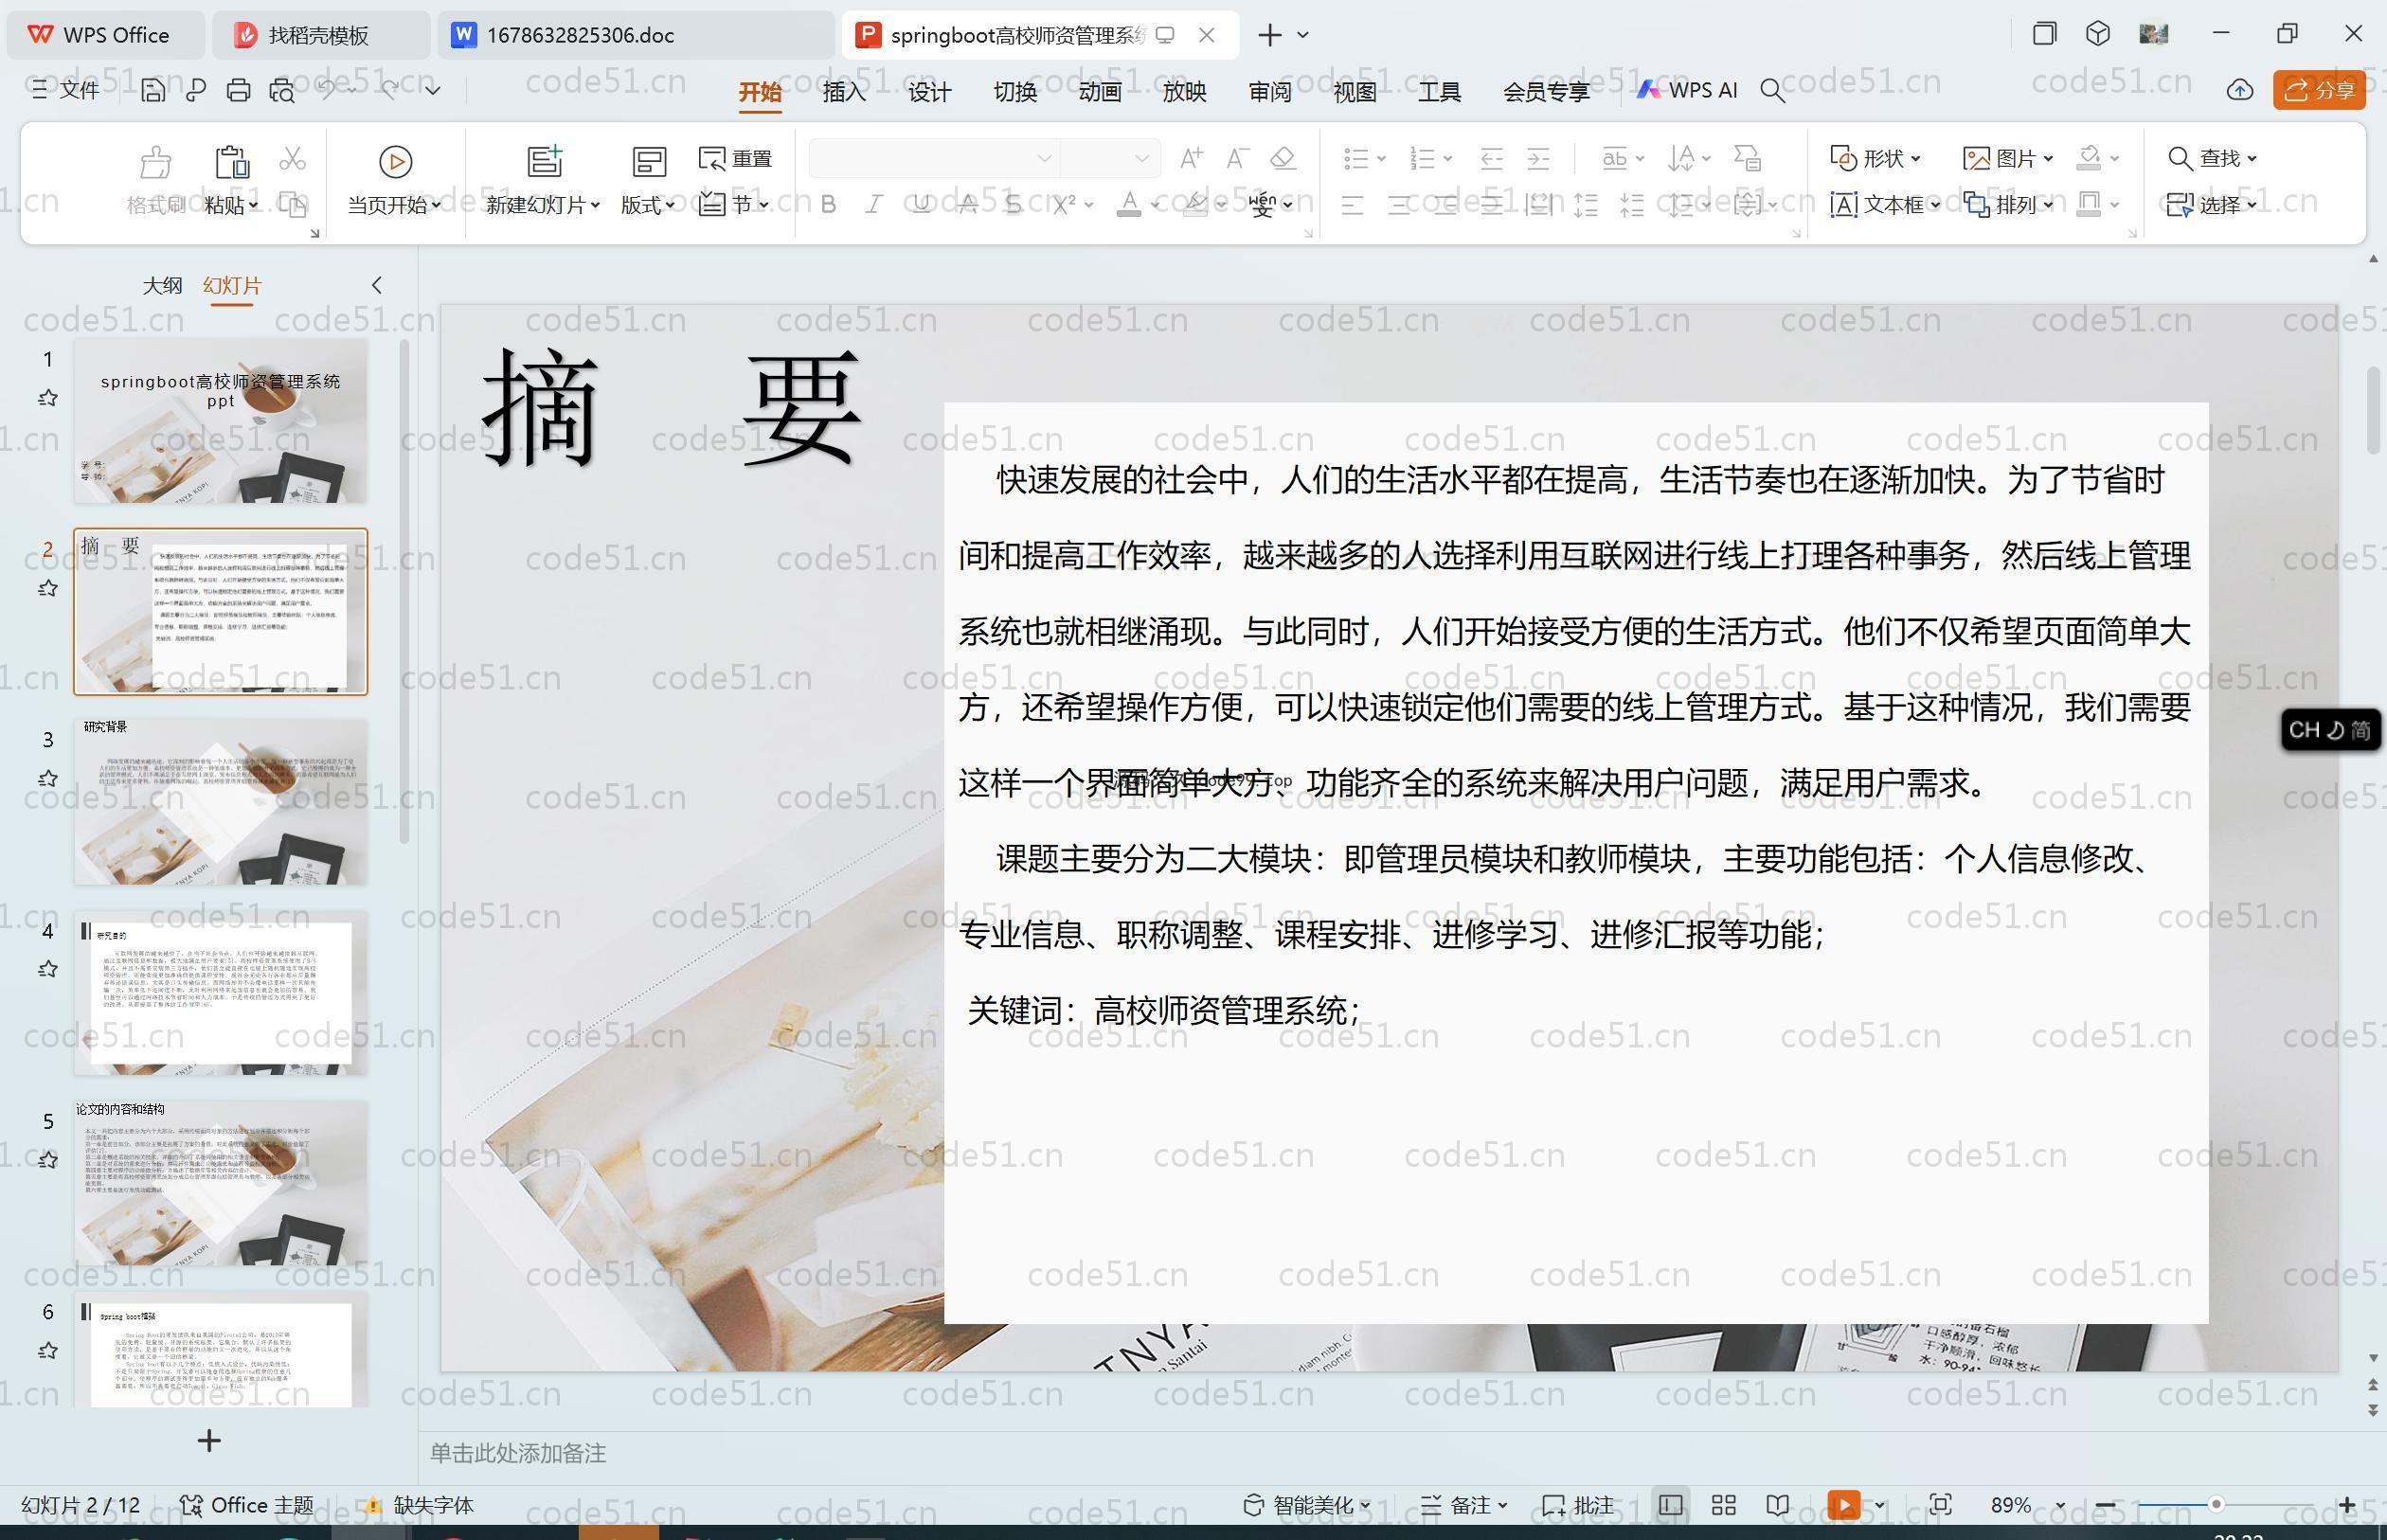The width and height of the screenshot is (2387, 1540).
Task: Click the Undo arrow icon
Action: (326, 90)
